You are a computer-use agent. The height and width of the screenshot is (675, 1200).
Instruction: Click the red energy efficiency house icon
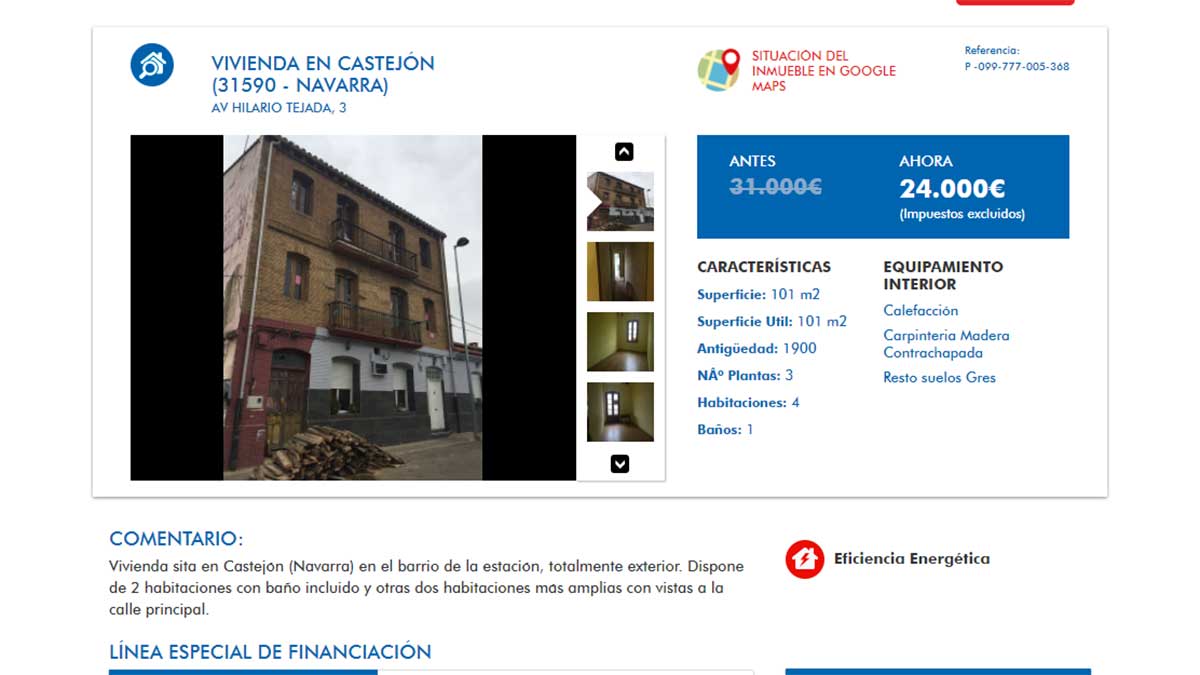click(804, 559)
